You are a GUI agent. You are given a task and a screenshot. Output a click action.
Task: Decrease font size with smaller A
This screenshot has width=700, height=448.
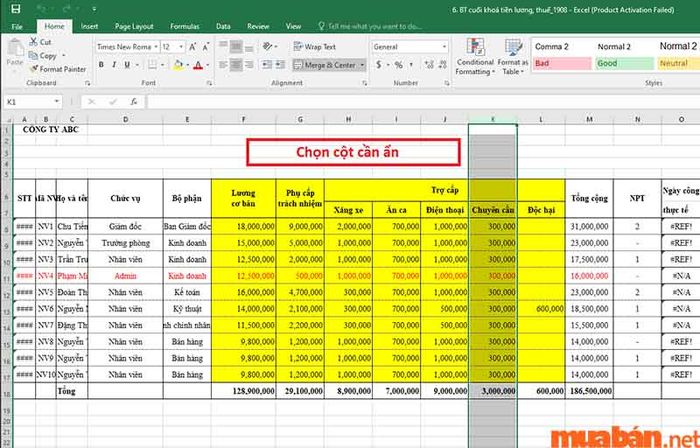coord(205,47)
